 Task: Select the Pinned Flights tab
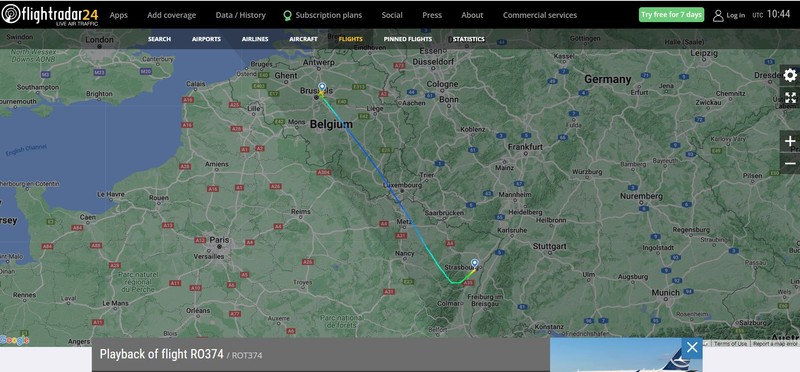[408, 39]
